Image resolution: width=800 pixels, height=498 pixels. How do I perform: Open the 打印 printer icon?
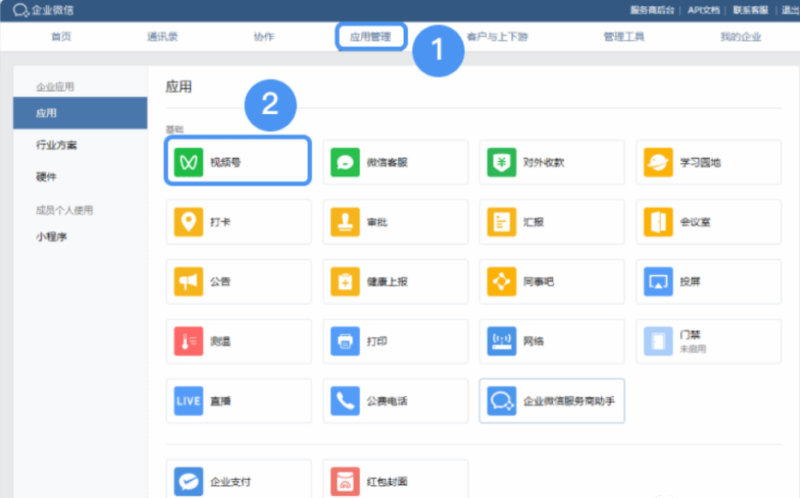point(345,341)
